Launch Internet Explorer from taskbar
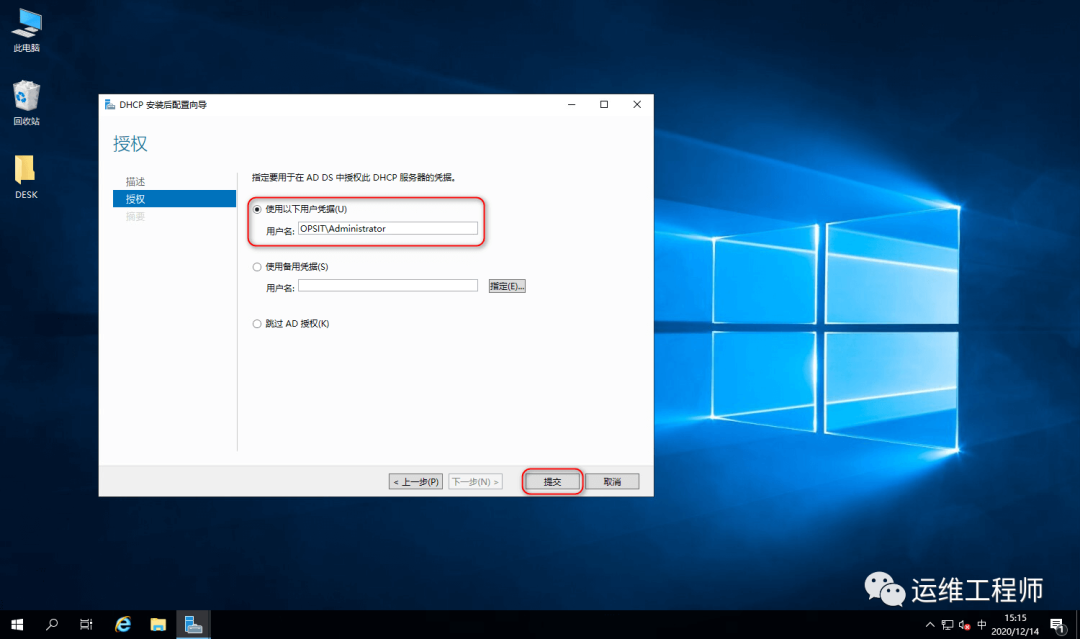The image size is (1080, 639). [x=123, y=625]
